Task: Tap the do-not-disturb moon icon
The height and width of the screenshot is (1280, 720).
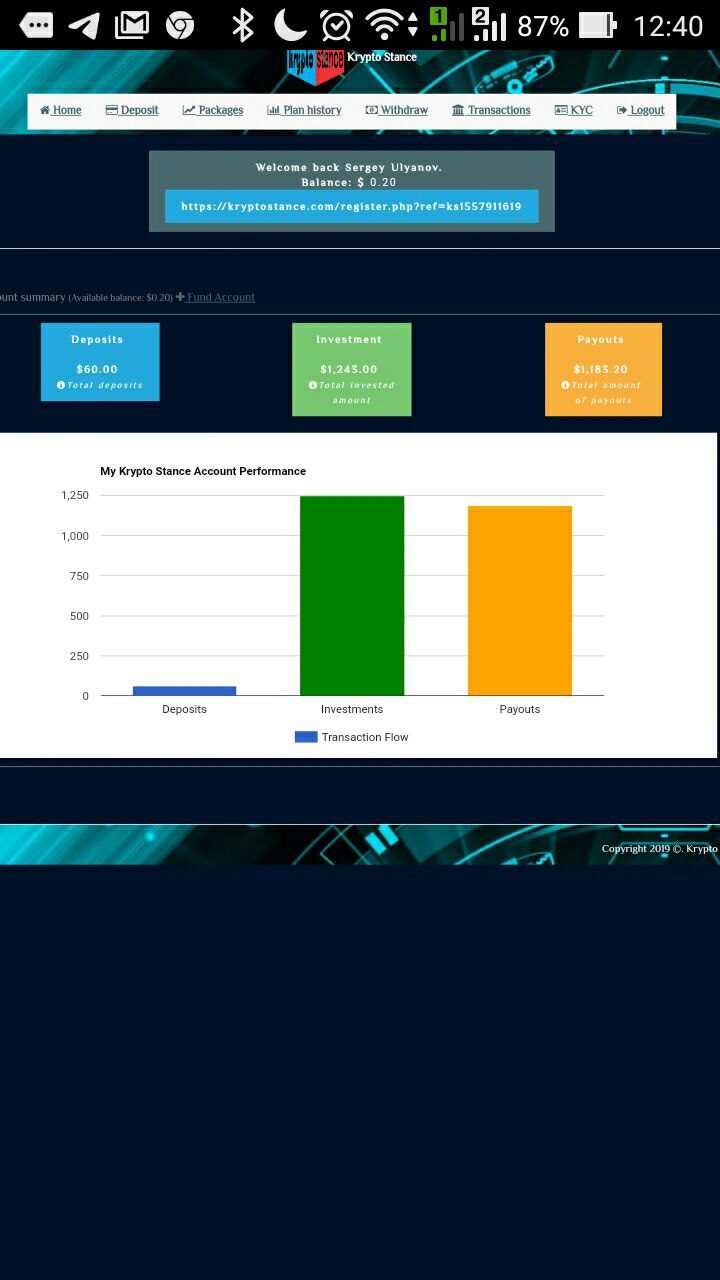Action: click(x=290, y=25)
